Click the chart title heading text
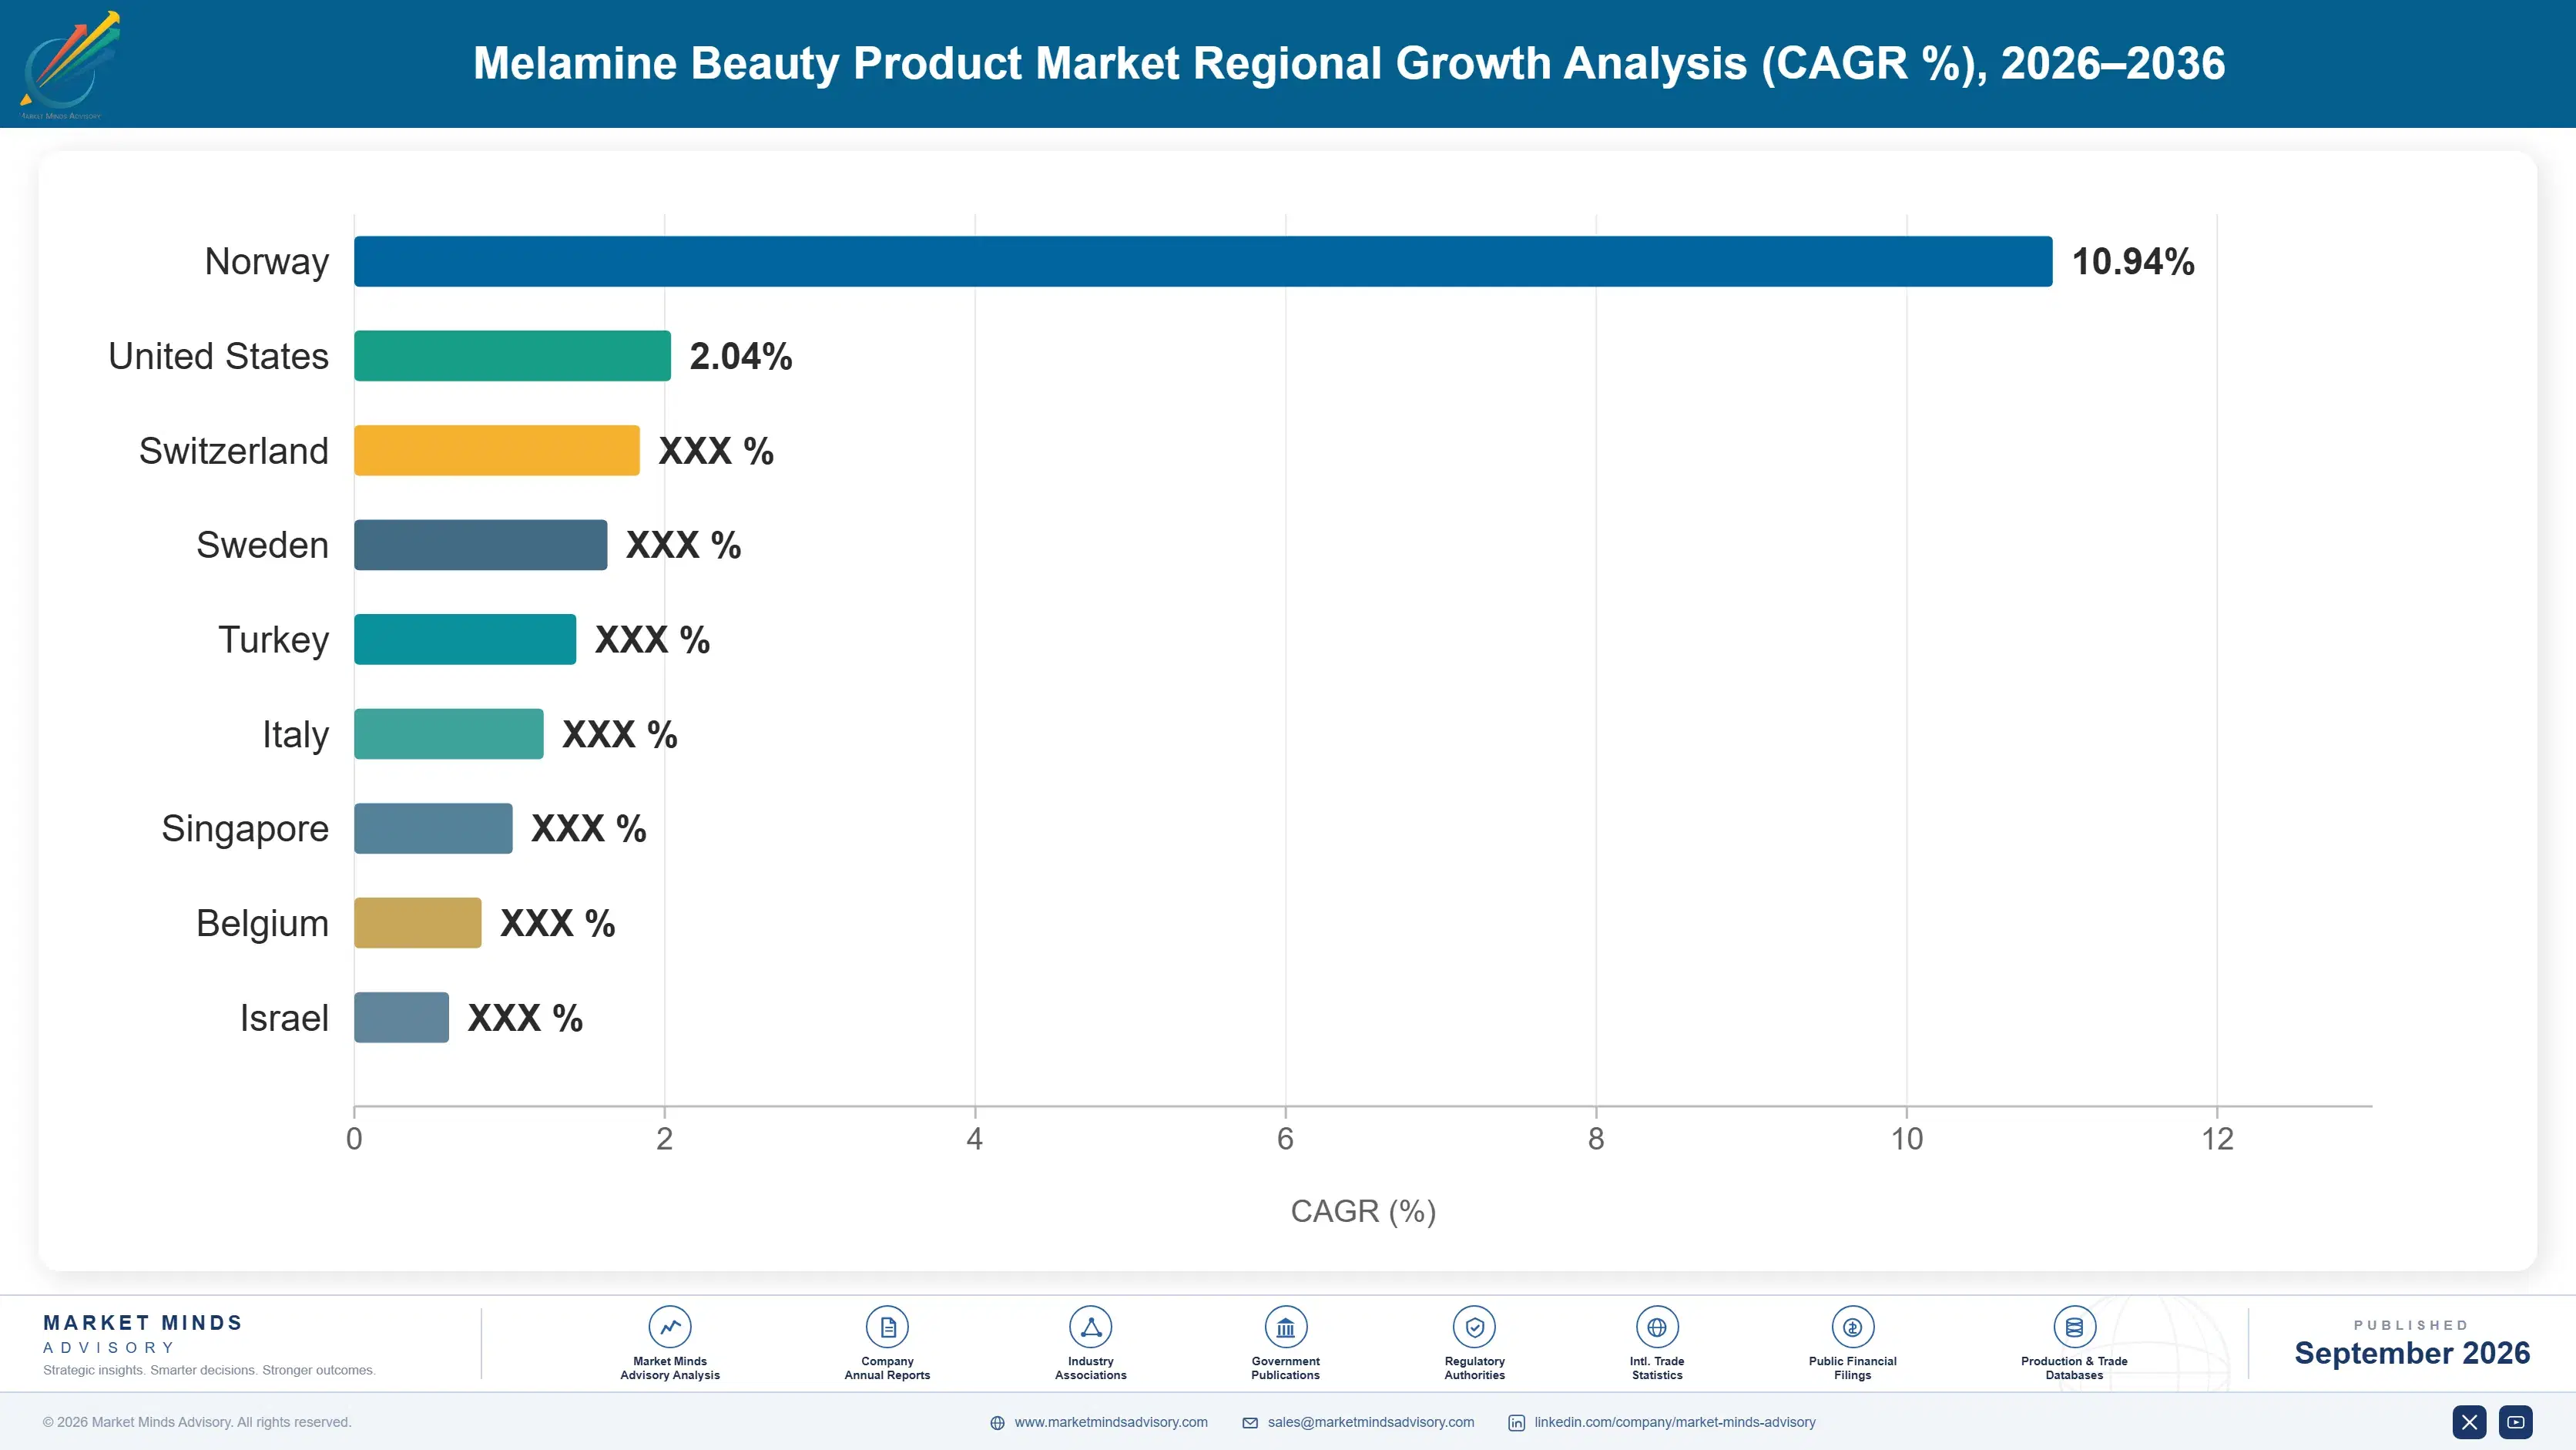Screen dimensions: 2576x1450 (x=1349, y=64)
